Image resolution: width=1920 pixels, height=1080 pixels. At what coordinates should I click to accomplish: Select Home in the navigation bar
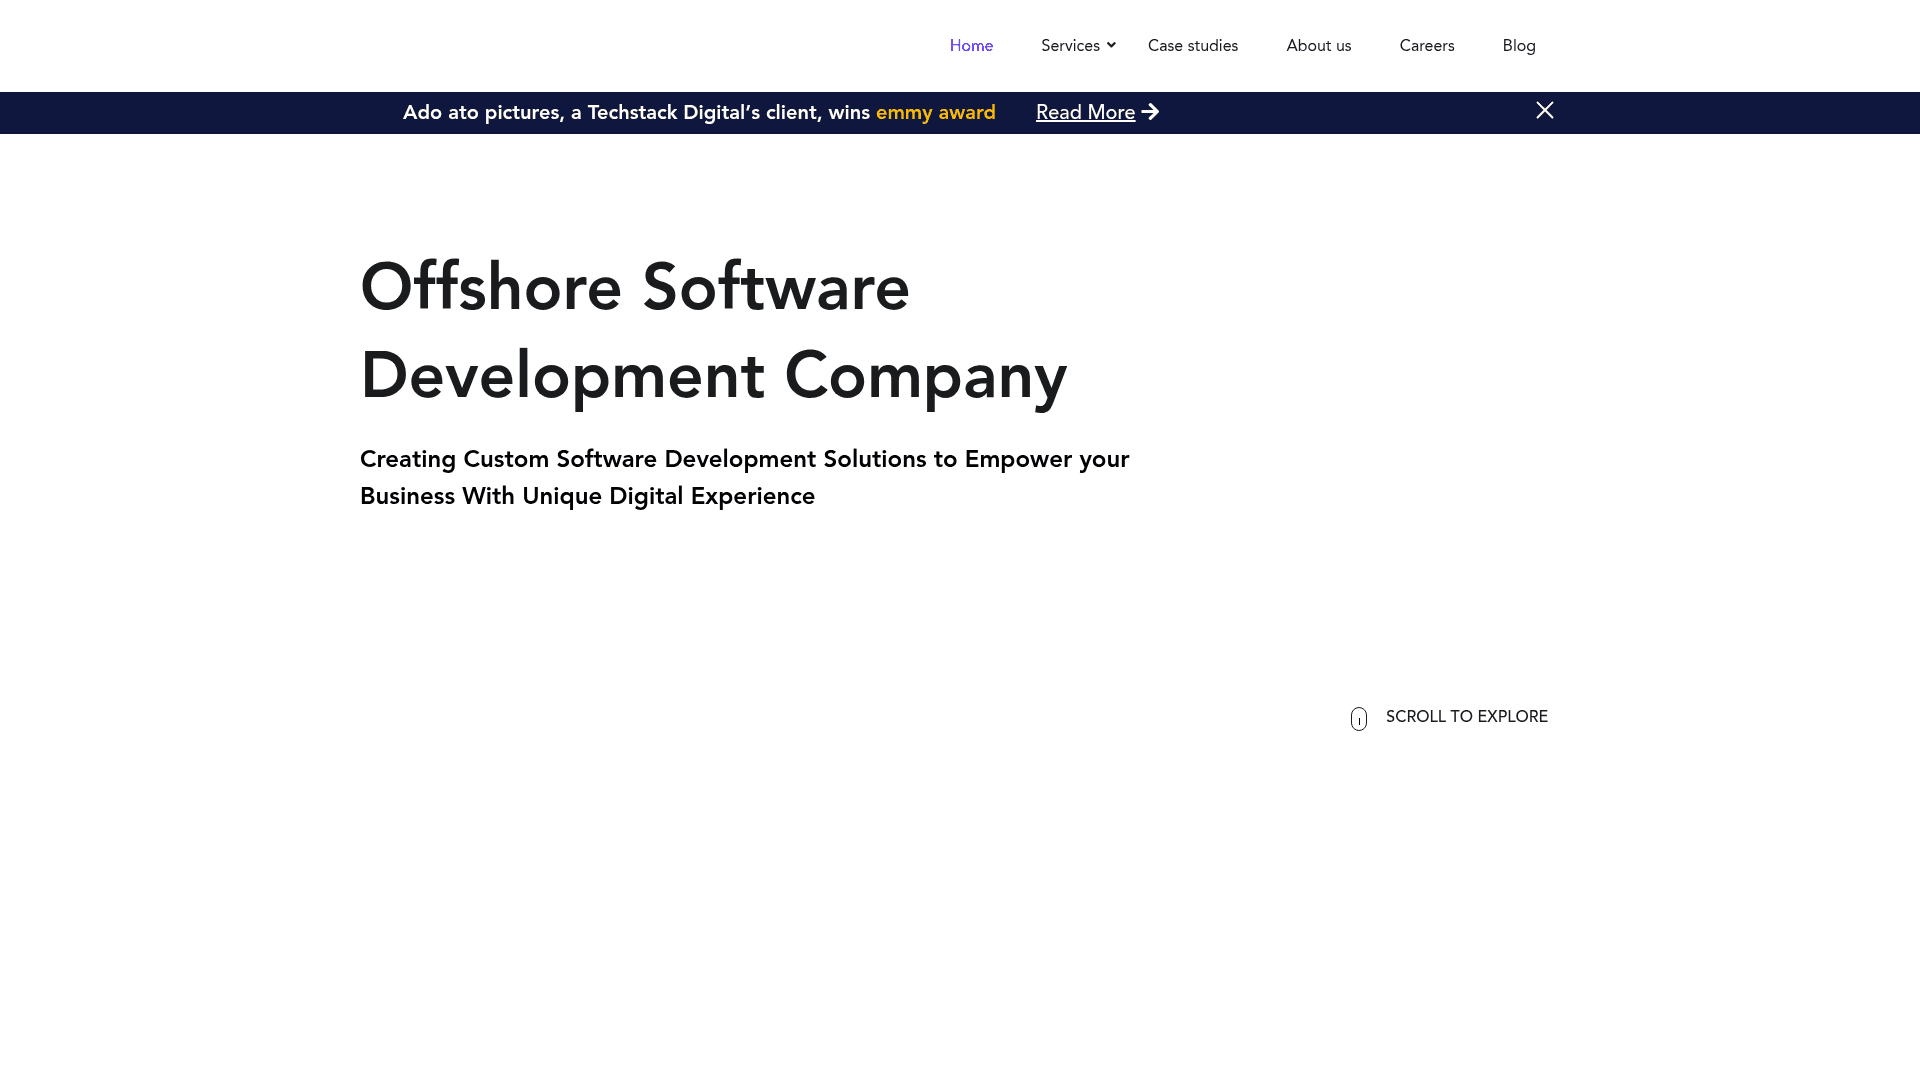[x=971, y=45]
